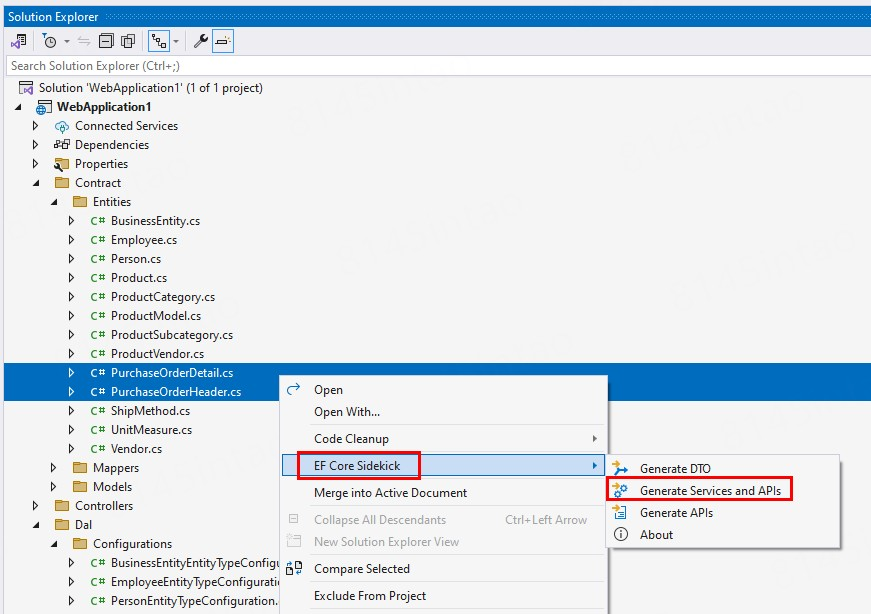Click the Show All Files toolbar icon
This screenshot has width=871, height=614.
click(x=128, y=41)
